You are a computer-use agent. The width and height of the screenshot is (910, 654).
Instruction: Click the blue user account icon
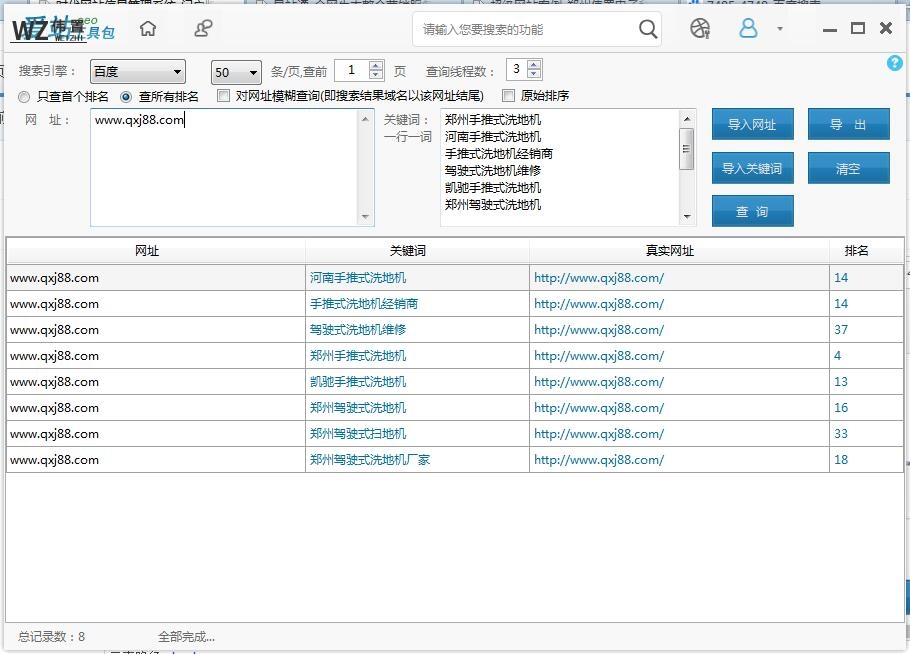(748, 29)
